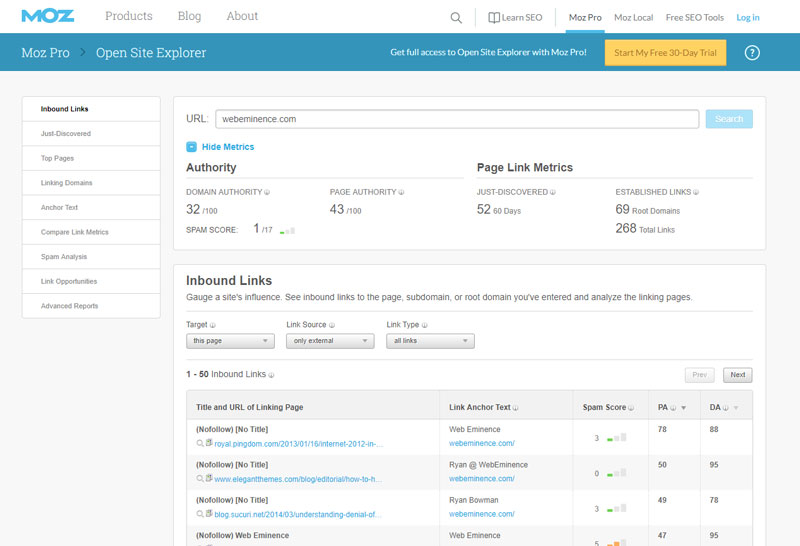Click spam score bar in elegantthemes.com row
This screenshot has width=800, height=546.
pos(617,473)
